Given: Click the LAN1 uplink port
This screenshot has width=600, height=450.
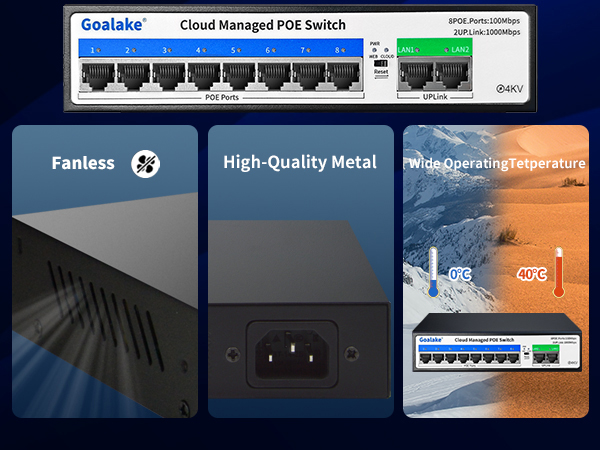Looking at the screenshot, I should [x=412, y=76].
